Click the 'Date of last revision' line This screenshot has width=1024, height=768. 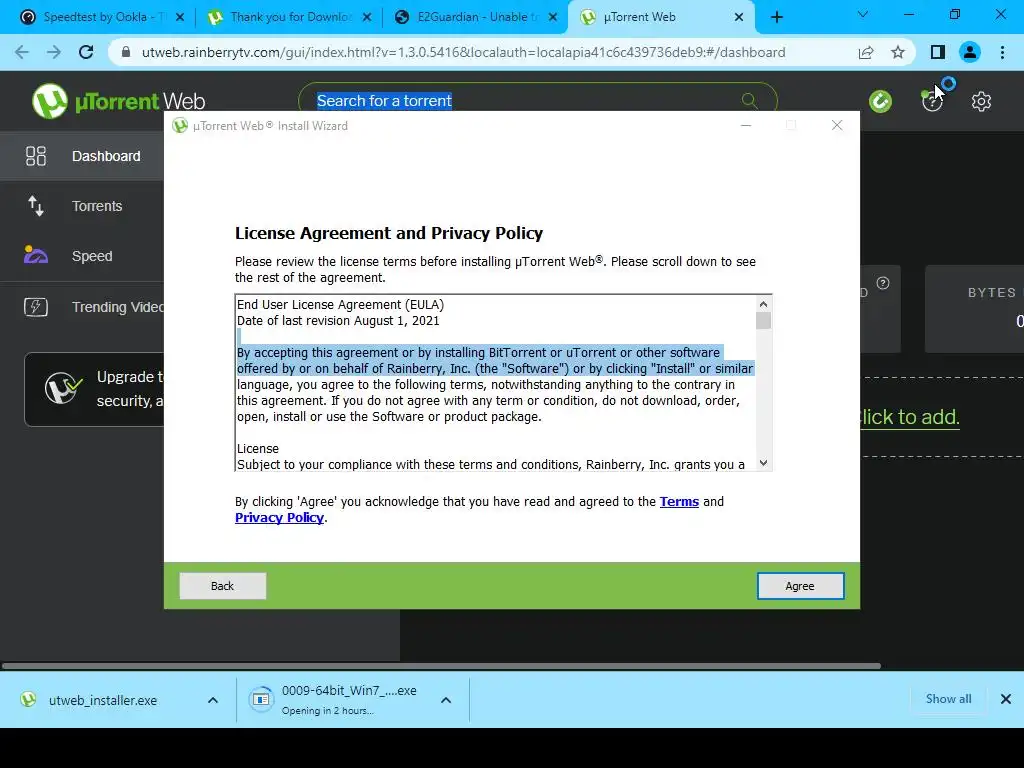tap(338, 321)
